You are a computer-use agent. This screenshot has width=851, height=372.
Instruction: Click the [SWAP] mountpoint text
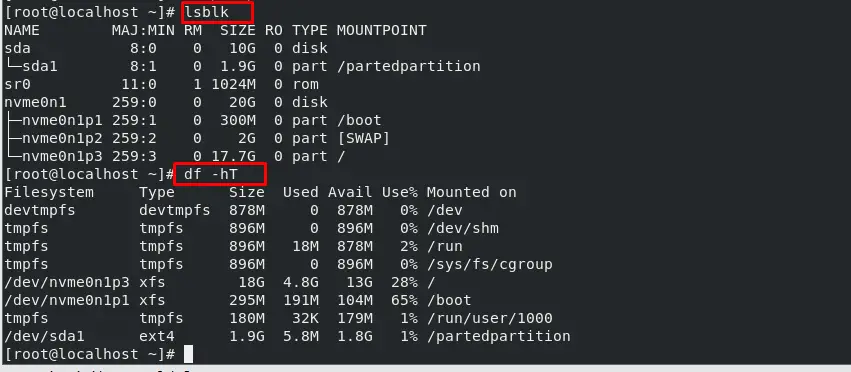pyautogui.click(x=364, y=138)
